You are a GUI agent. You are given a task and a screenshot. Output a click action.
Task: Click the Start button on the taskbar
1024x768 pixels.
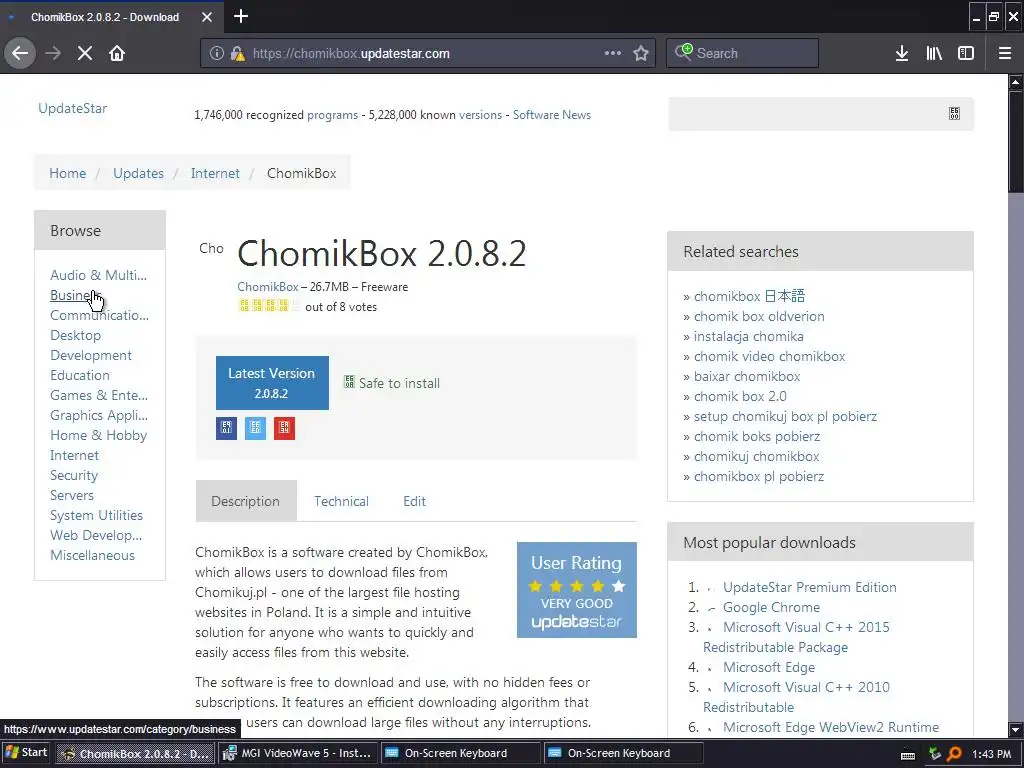coord(26,752)
